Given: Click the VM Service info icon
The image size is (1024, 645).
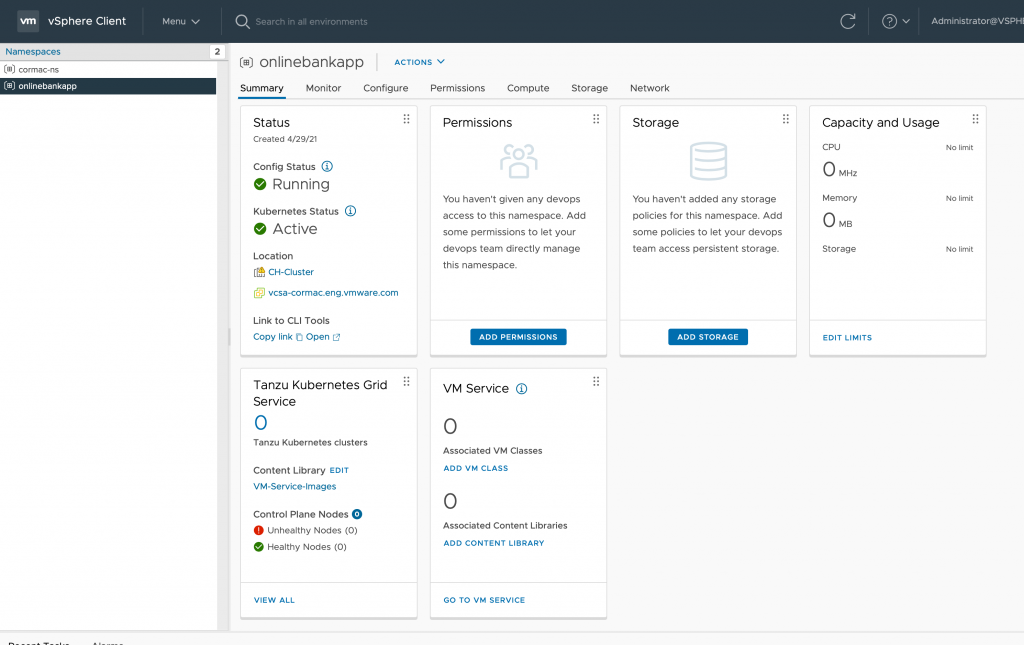Looking at the screenshot, I should click(x=521, y=389).
